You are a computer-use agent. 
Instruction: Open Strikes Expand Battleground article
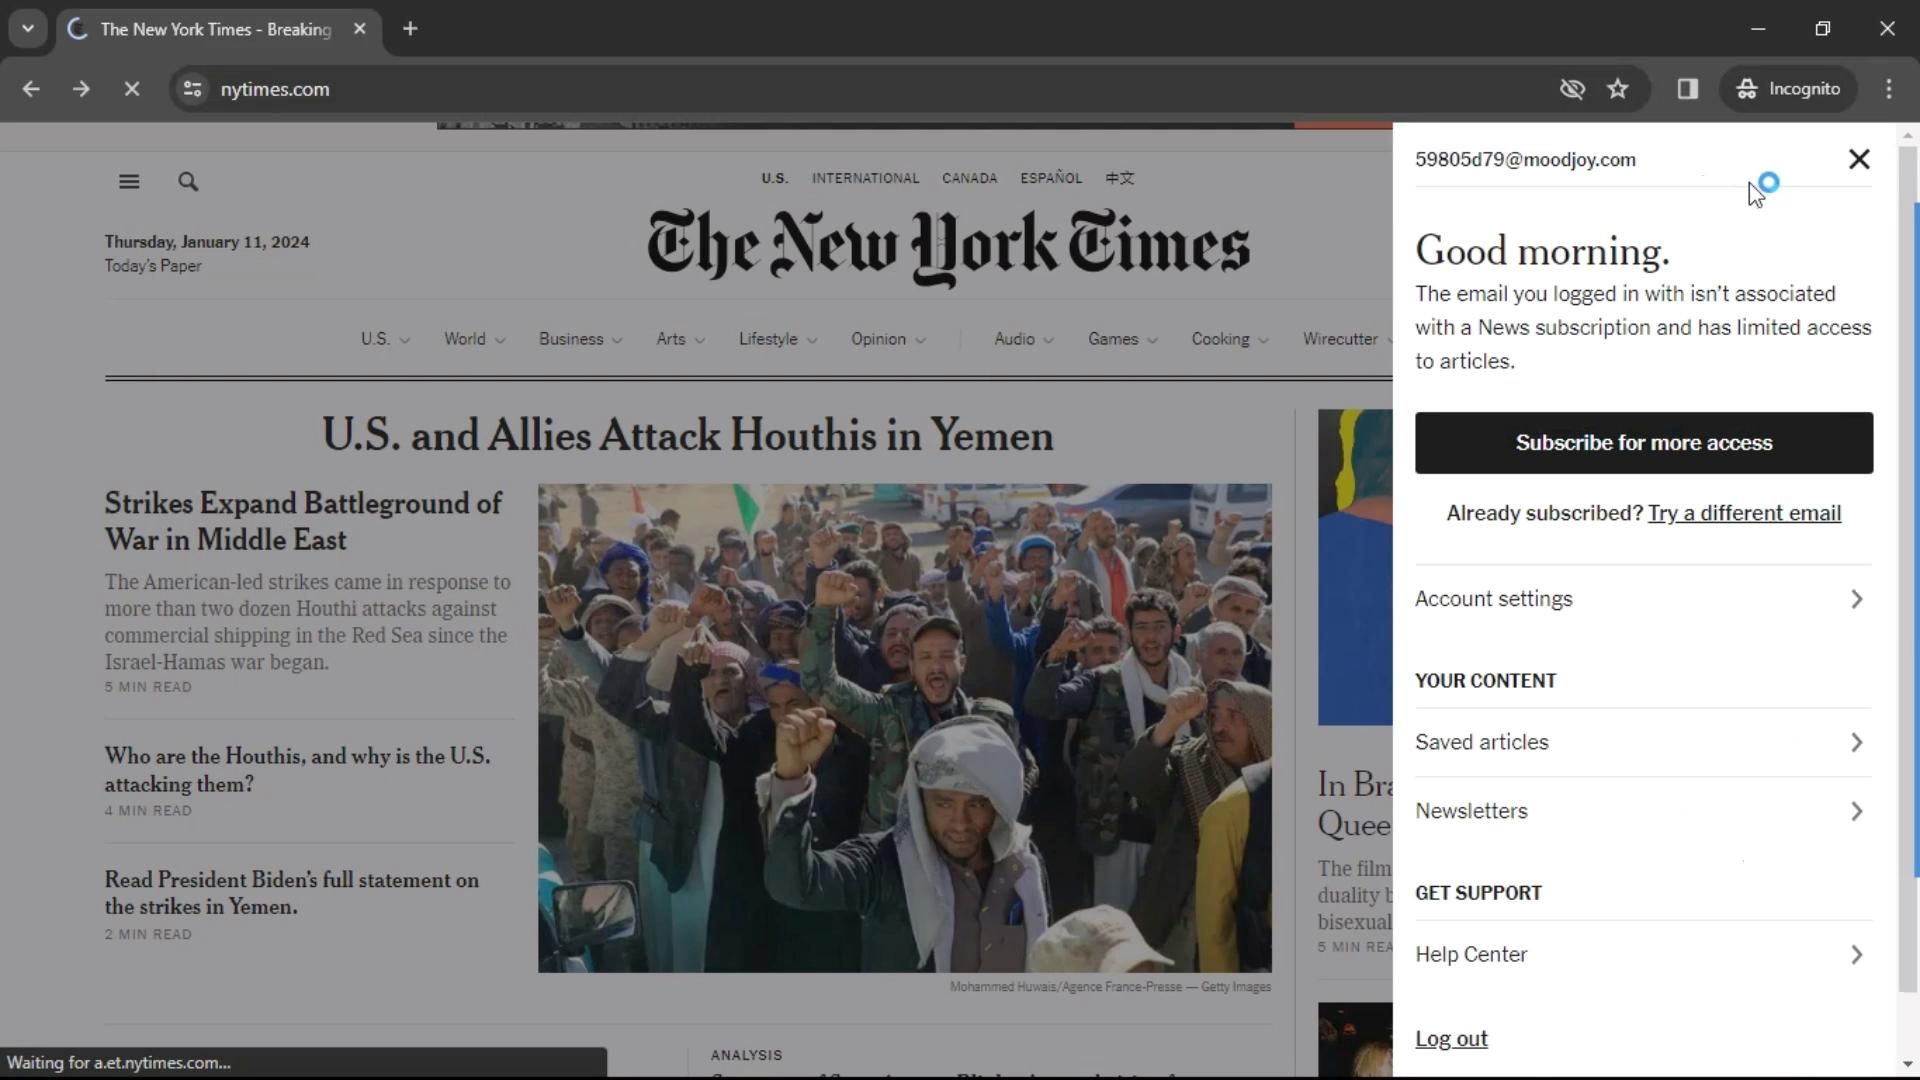(x=303, y=521)
